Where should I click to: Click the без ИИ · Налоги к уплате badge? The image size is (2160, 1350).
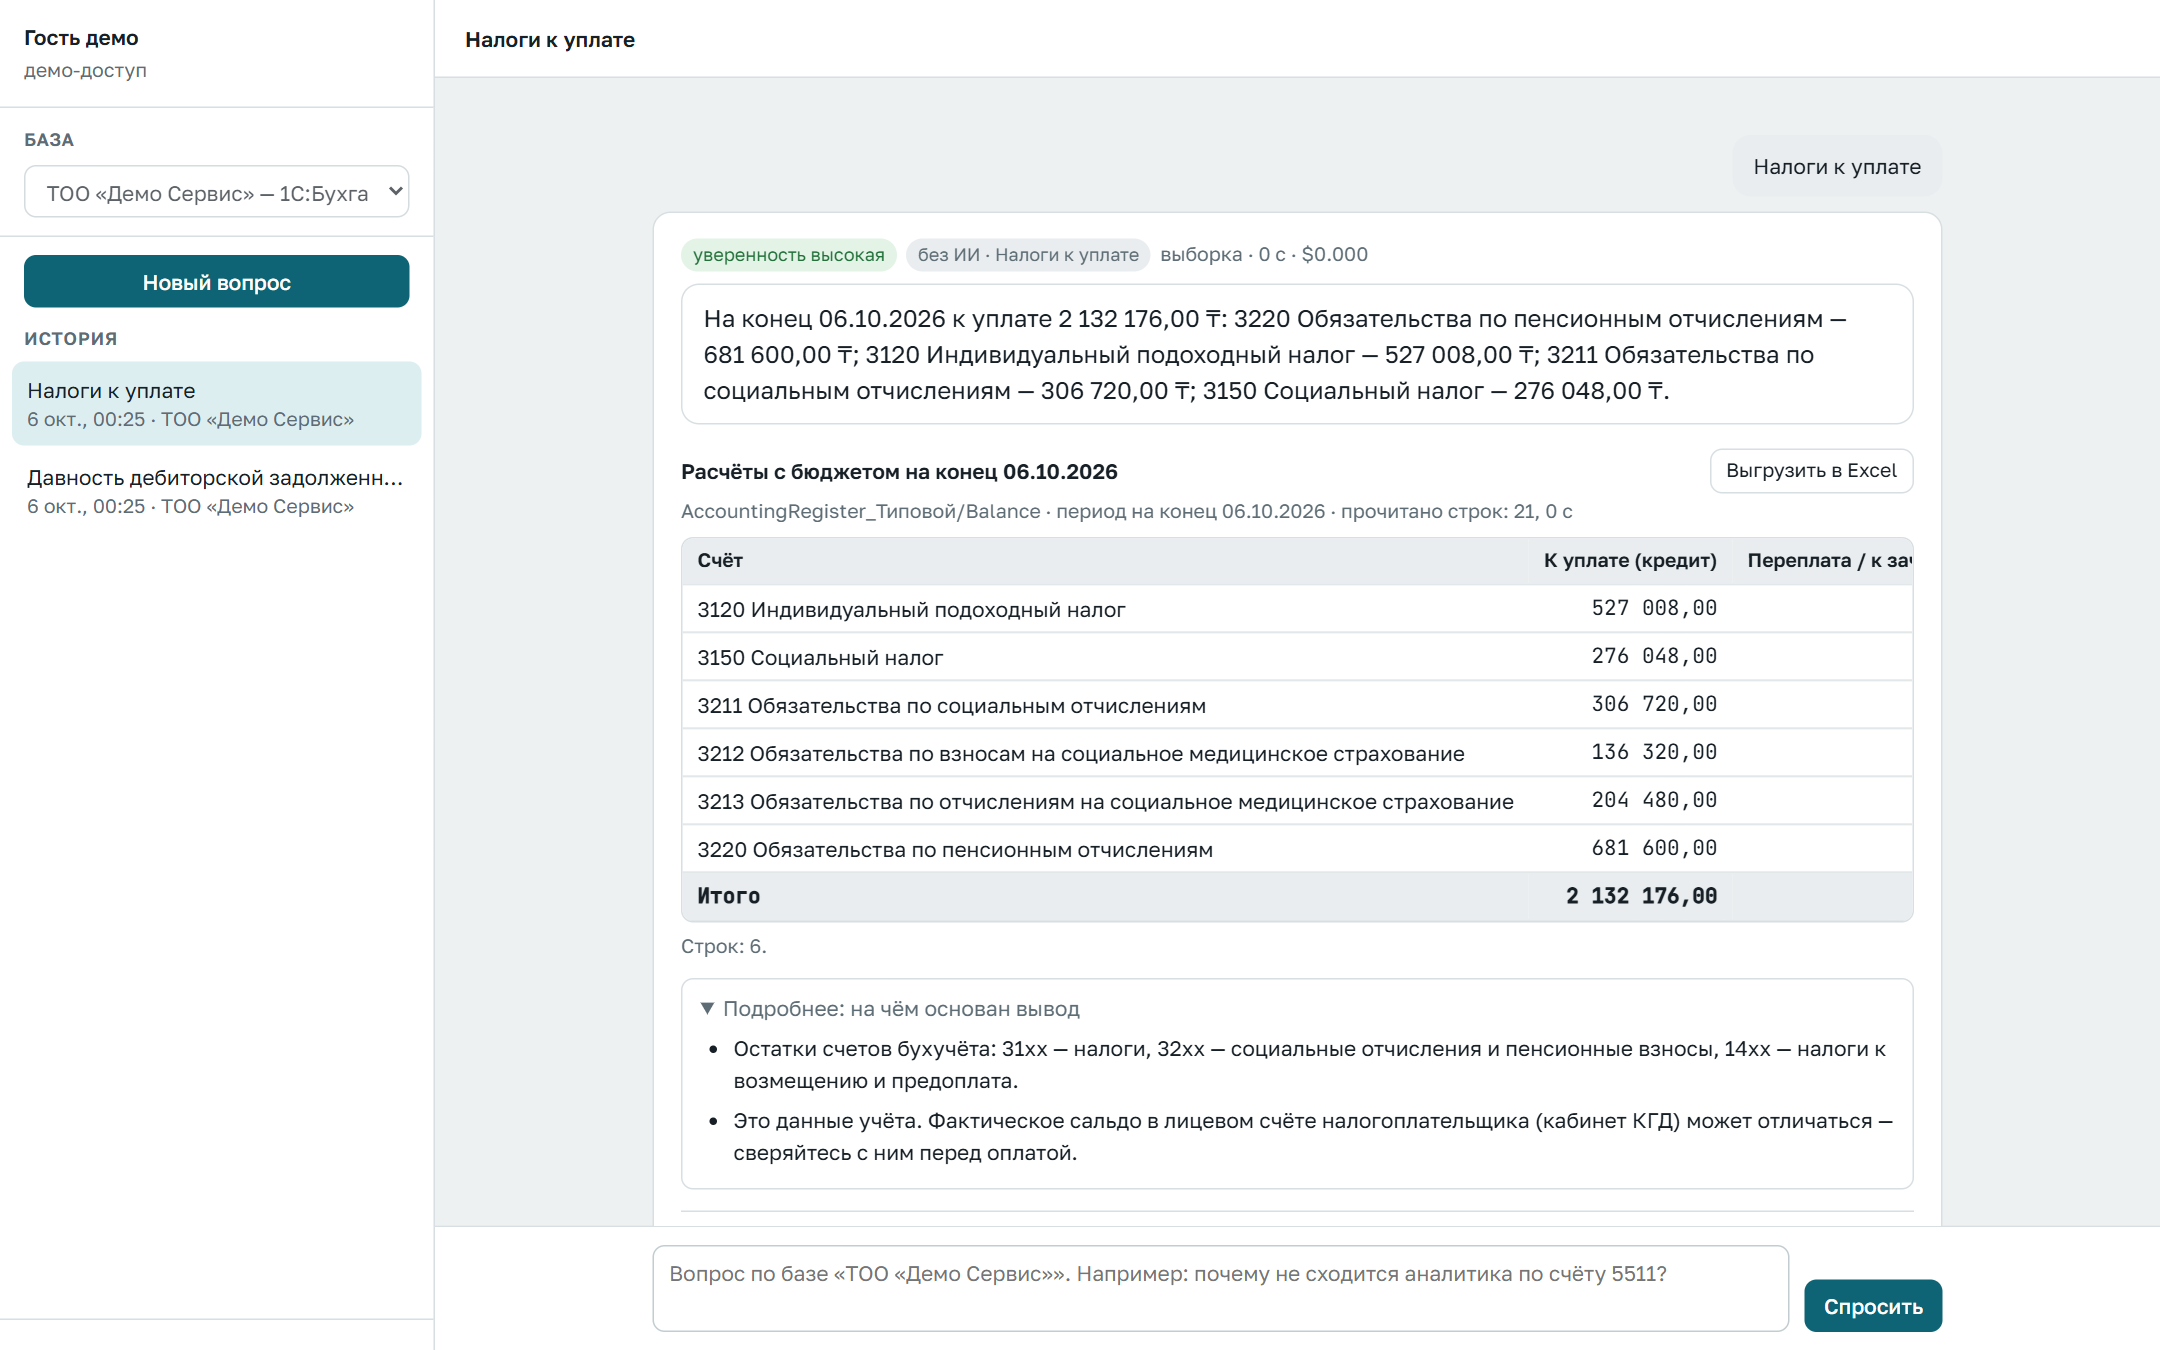click(x=1028, y=255)
